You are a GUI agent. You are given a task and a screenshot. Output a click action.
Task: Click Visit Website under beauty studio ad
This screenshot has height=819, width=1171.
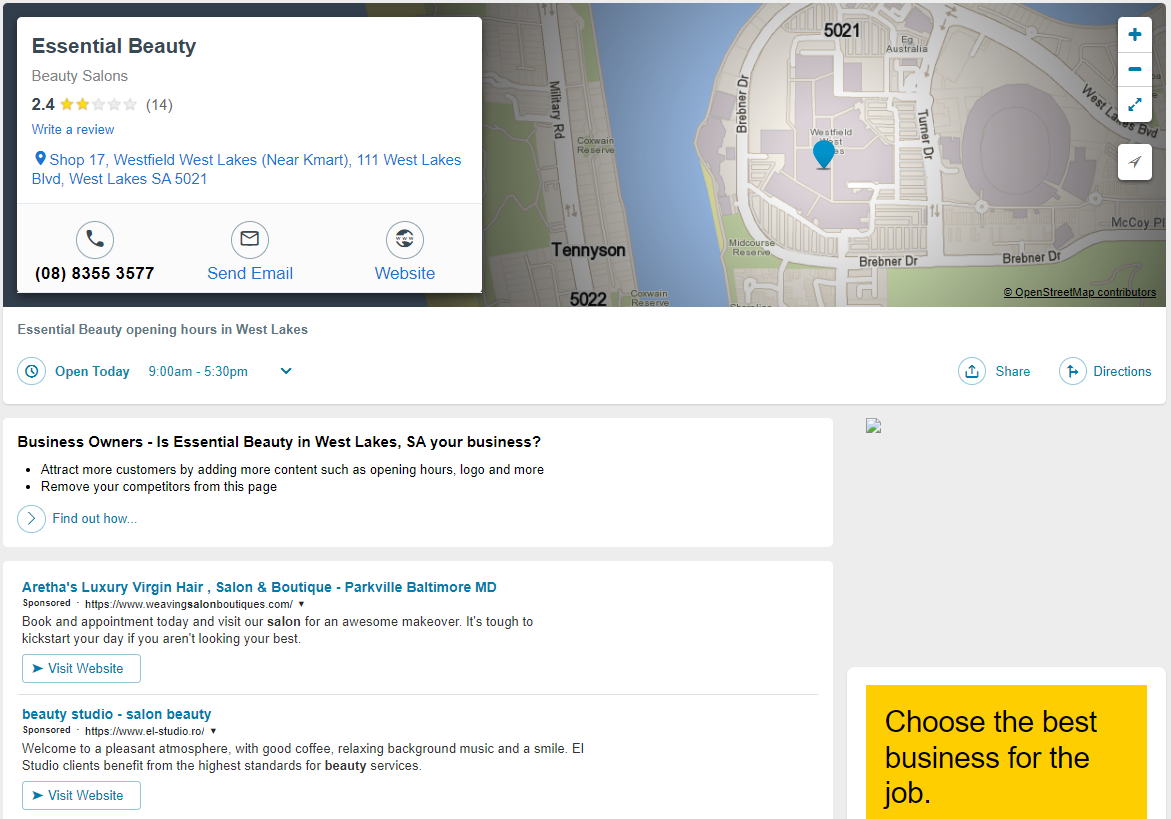[81, 795]
